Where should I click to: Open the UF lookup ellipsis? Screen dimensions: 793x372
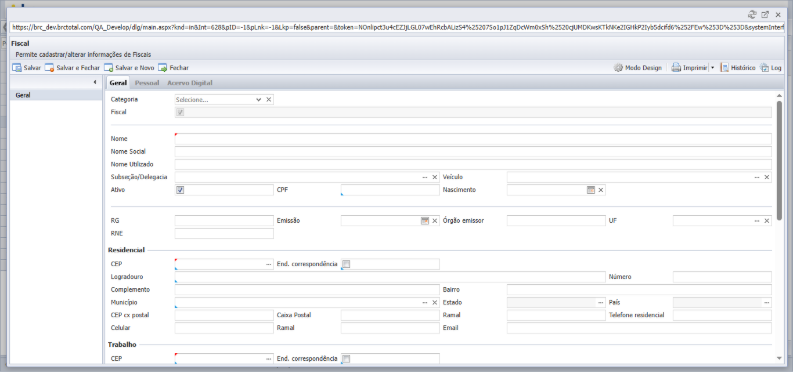coord(757,221)
